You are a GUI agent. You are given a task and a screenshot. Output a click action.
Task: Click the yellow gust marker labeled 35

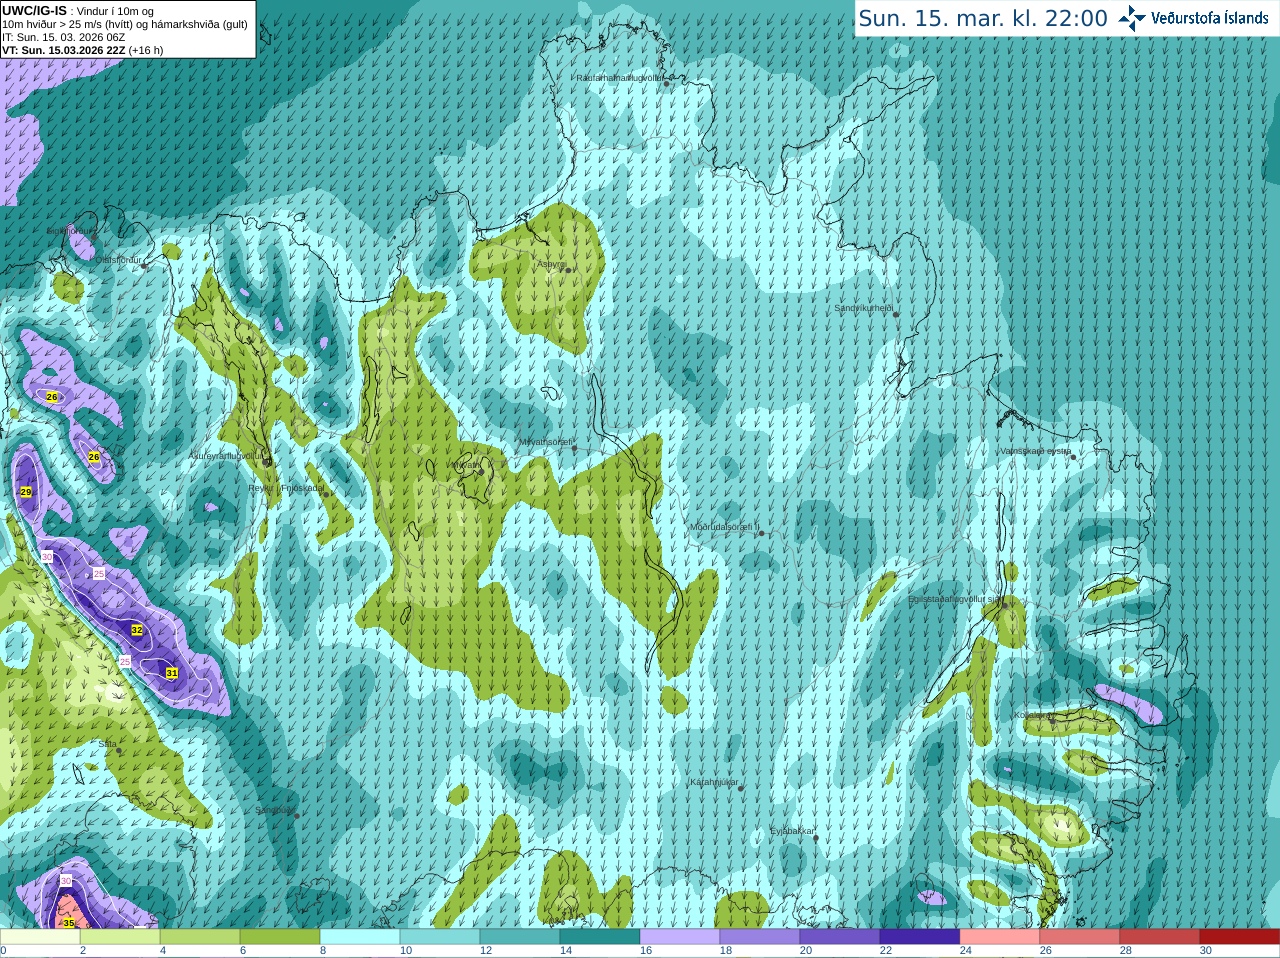click(x=69, y=923)
